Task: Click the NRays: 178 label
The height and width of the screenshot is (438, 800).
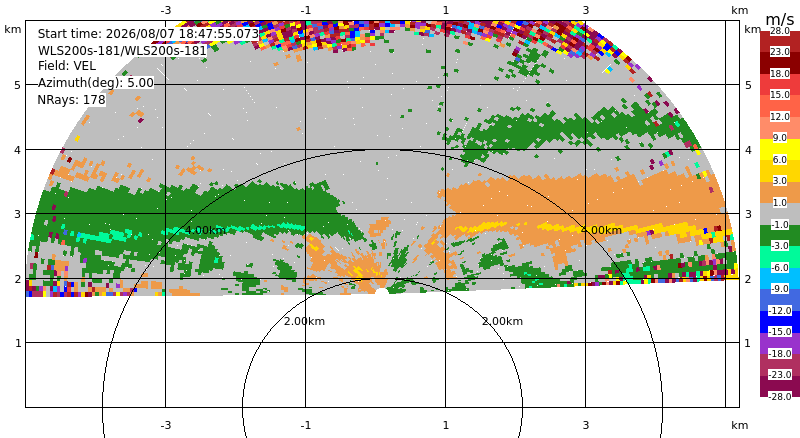Action: click(x=71, y=100)
